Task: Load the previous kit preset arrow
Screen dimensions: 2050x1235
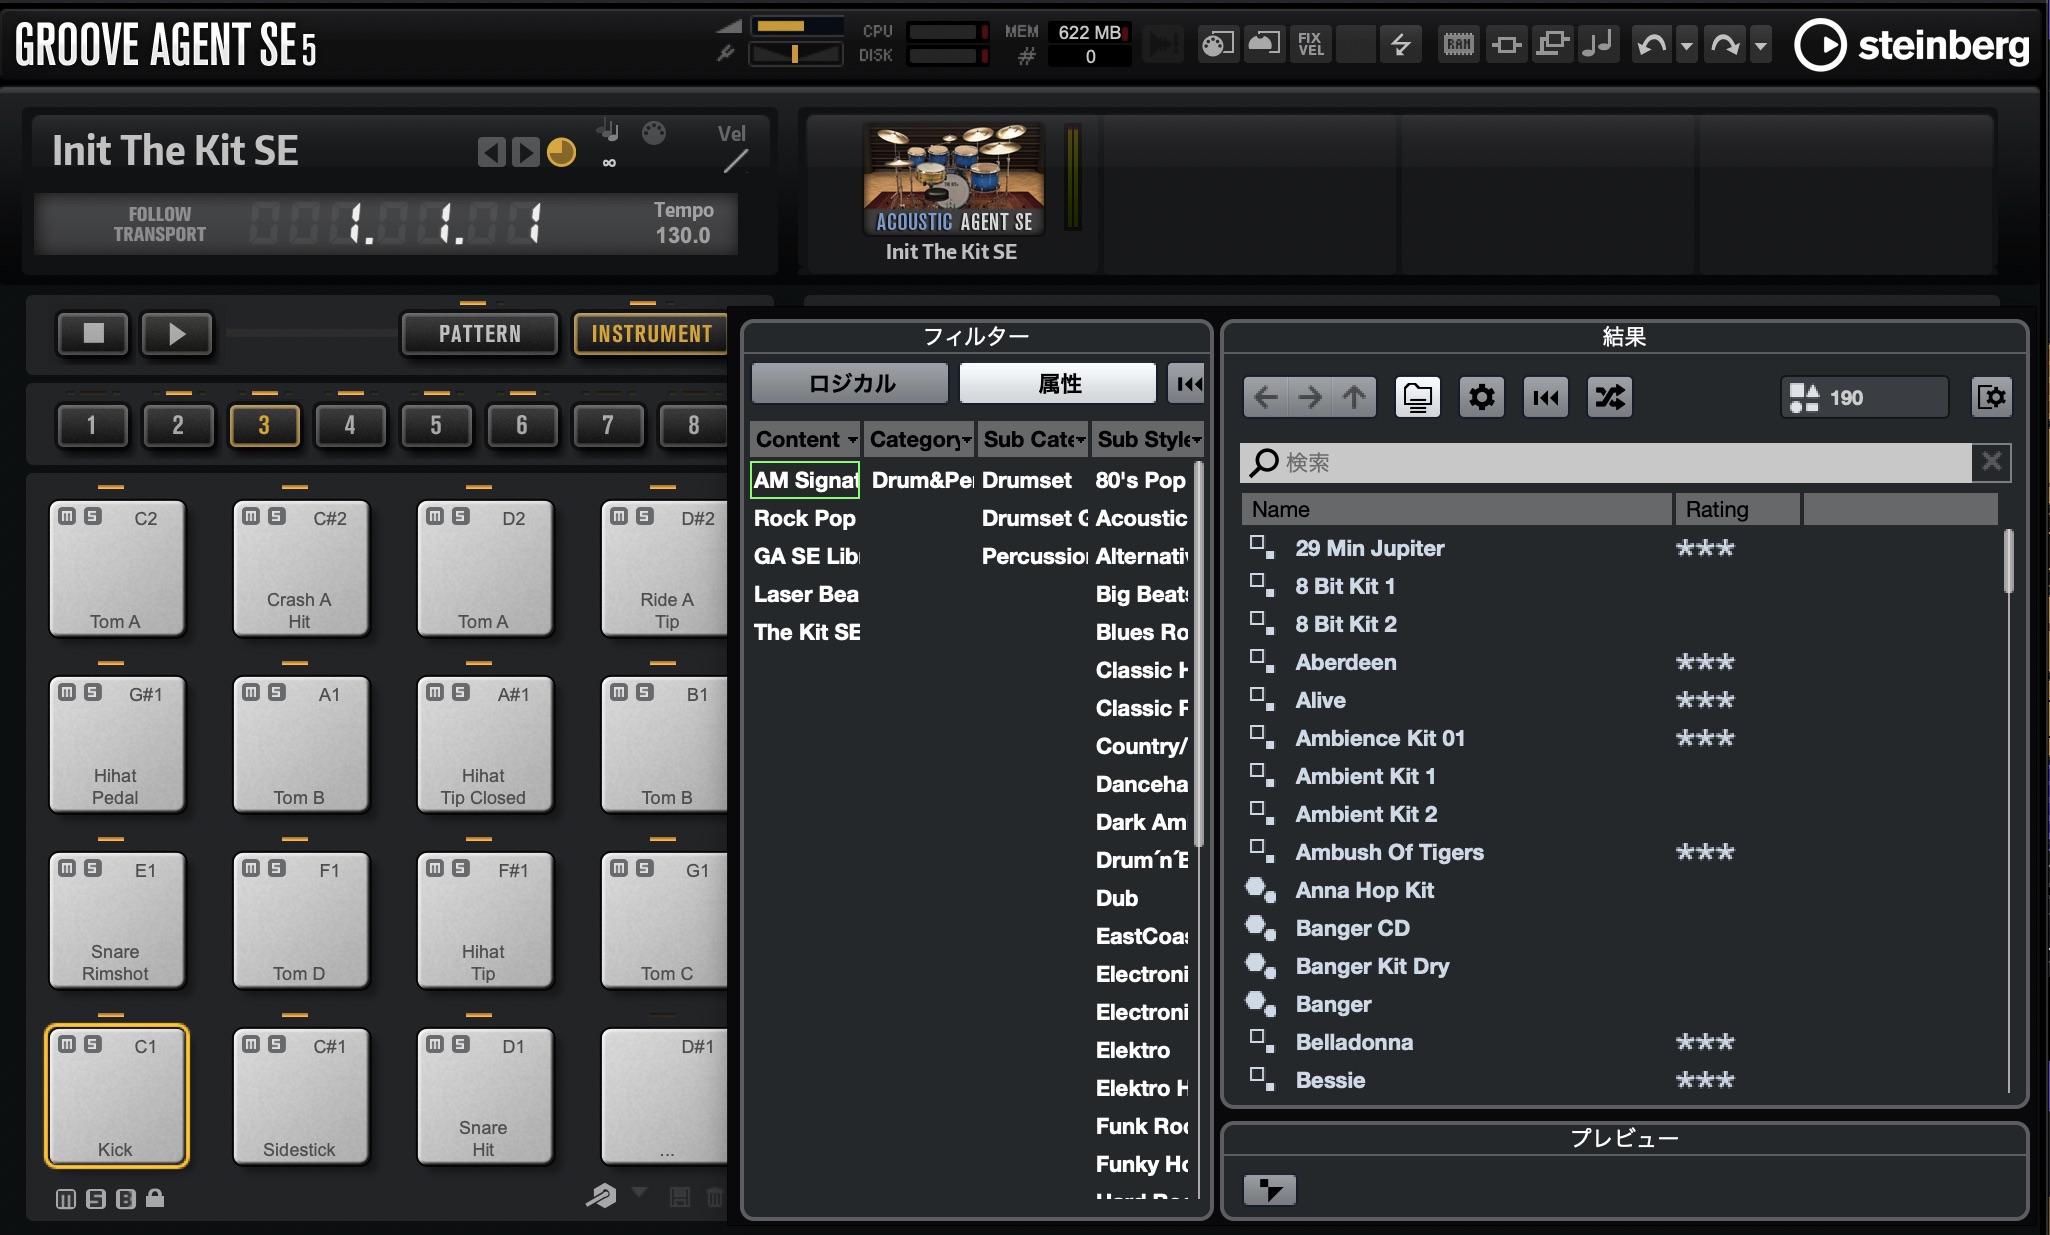Action: click(491, 152)
